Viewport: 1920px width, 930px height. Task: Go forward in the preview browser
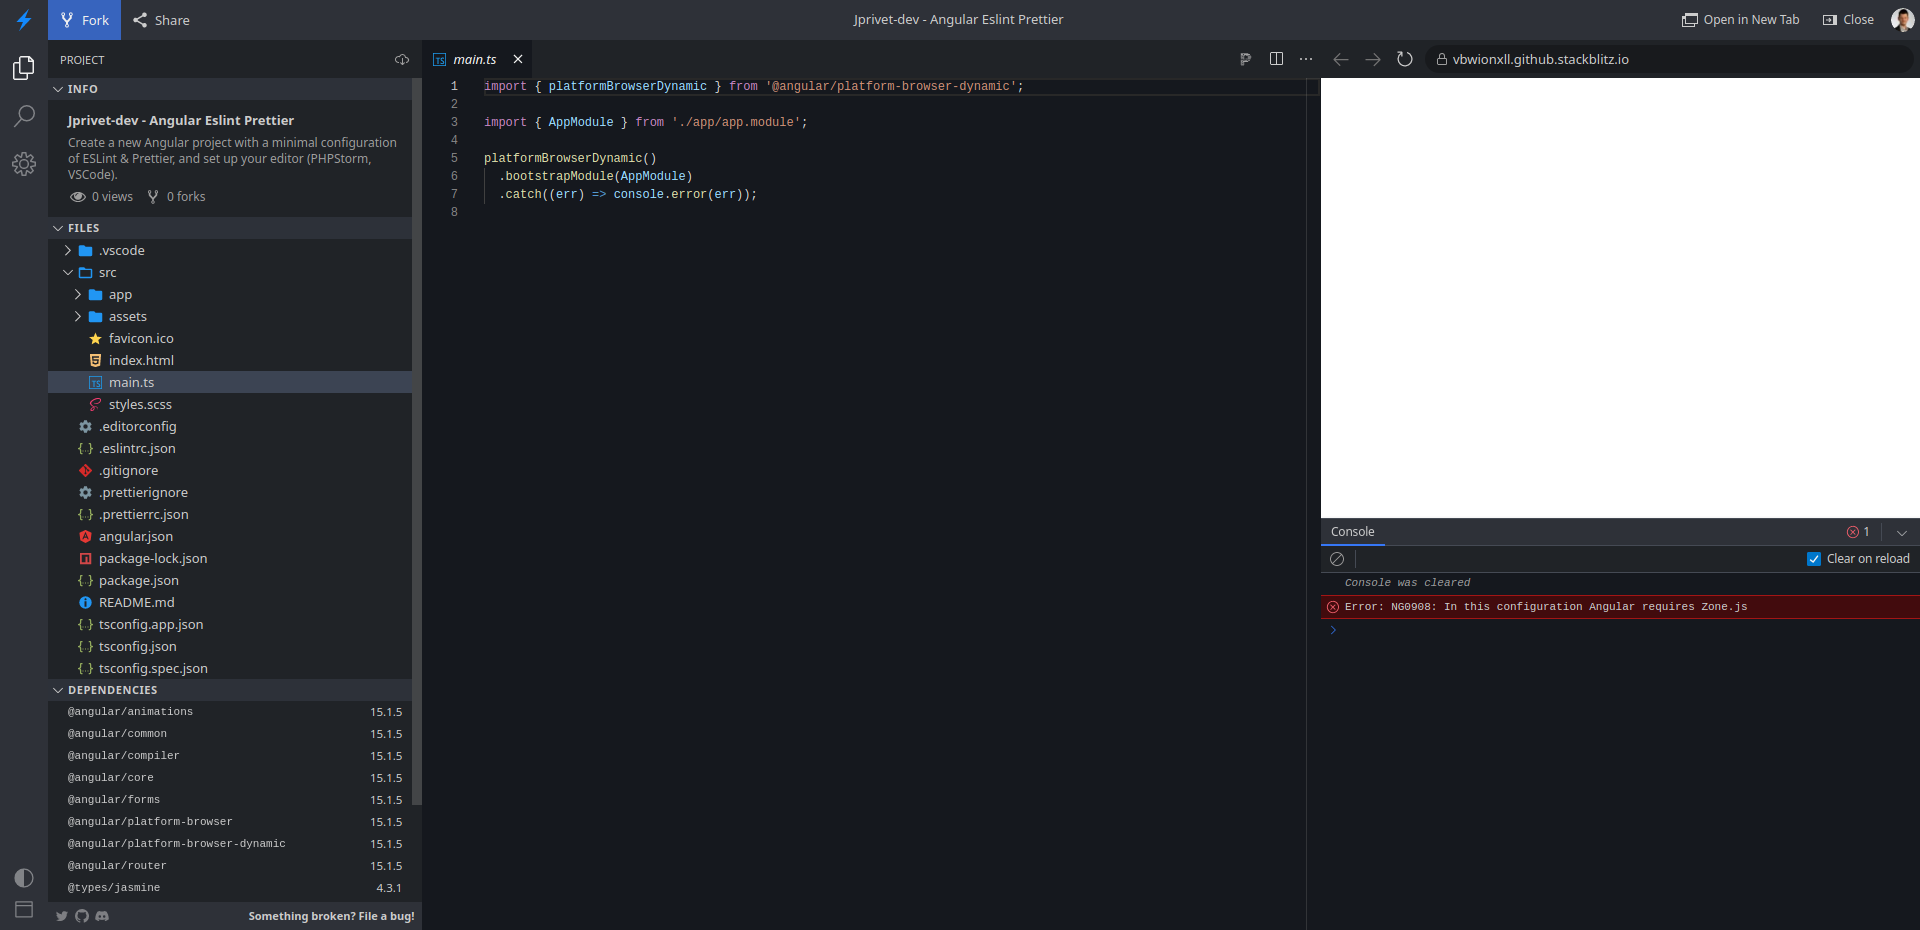[1373, 60]
